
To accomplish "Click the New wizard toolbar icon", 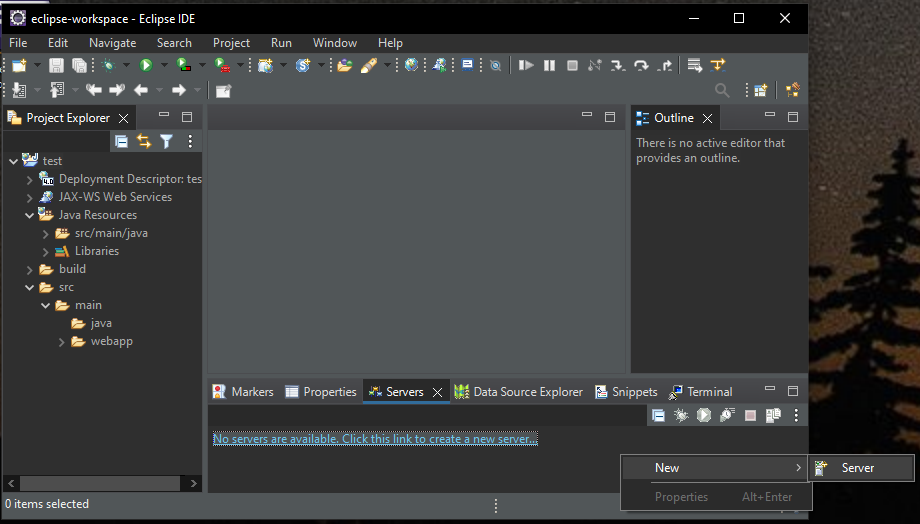I will point(19,65).
